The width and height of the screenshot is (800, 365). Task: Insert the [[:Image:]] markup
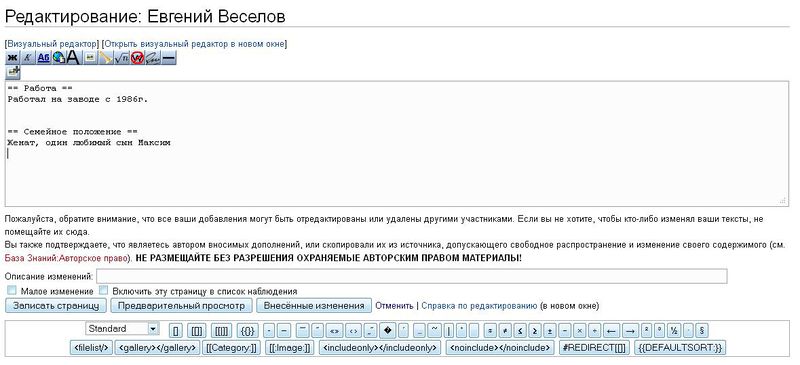tap(290, 348)
